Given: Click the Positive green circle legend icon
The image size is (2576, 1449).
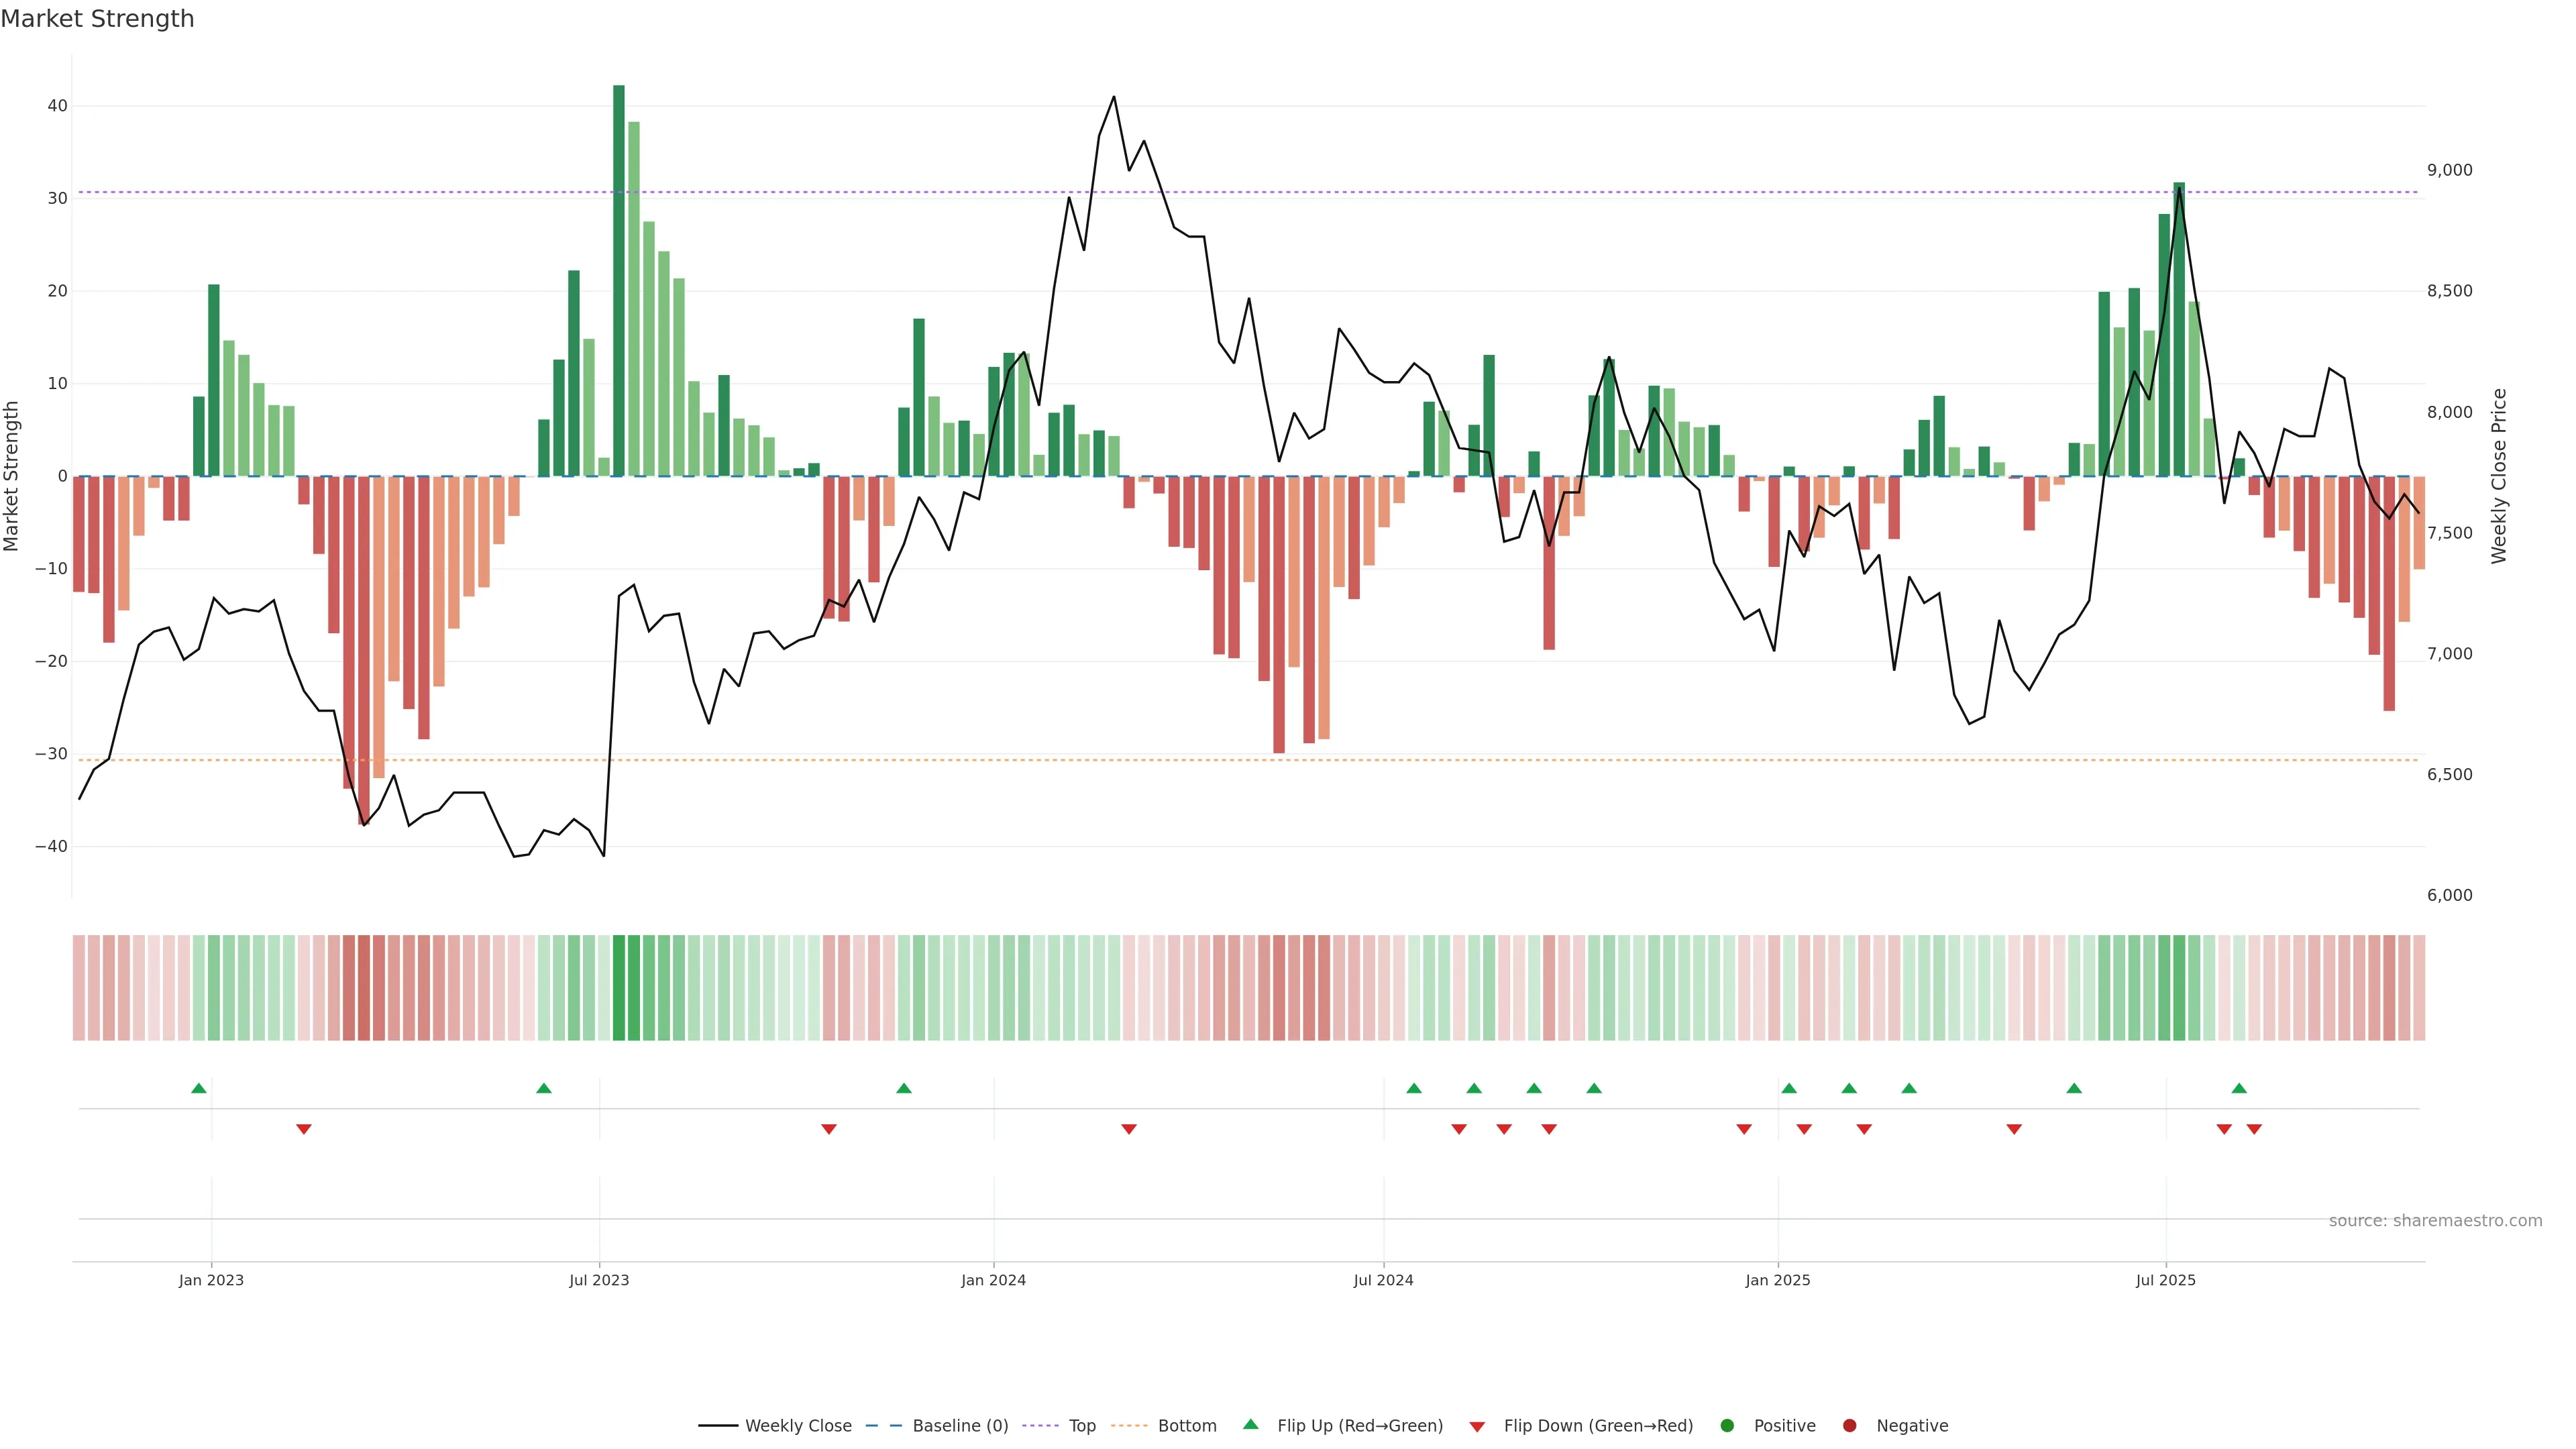Looking at the screenshot, I should click(x=1727, y=1426).
